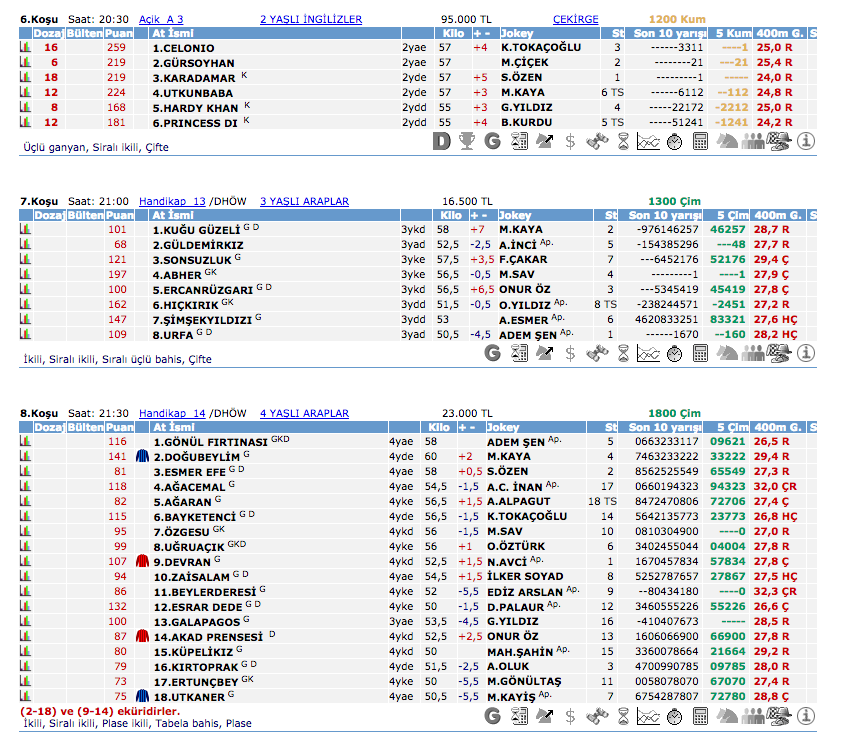This screenshot has width=842, height=751.
Task: Open the 'Handikap 13' link in race 7
Action: (172, 201)
